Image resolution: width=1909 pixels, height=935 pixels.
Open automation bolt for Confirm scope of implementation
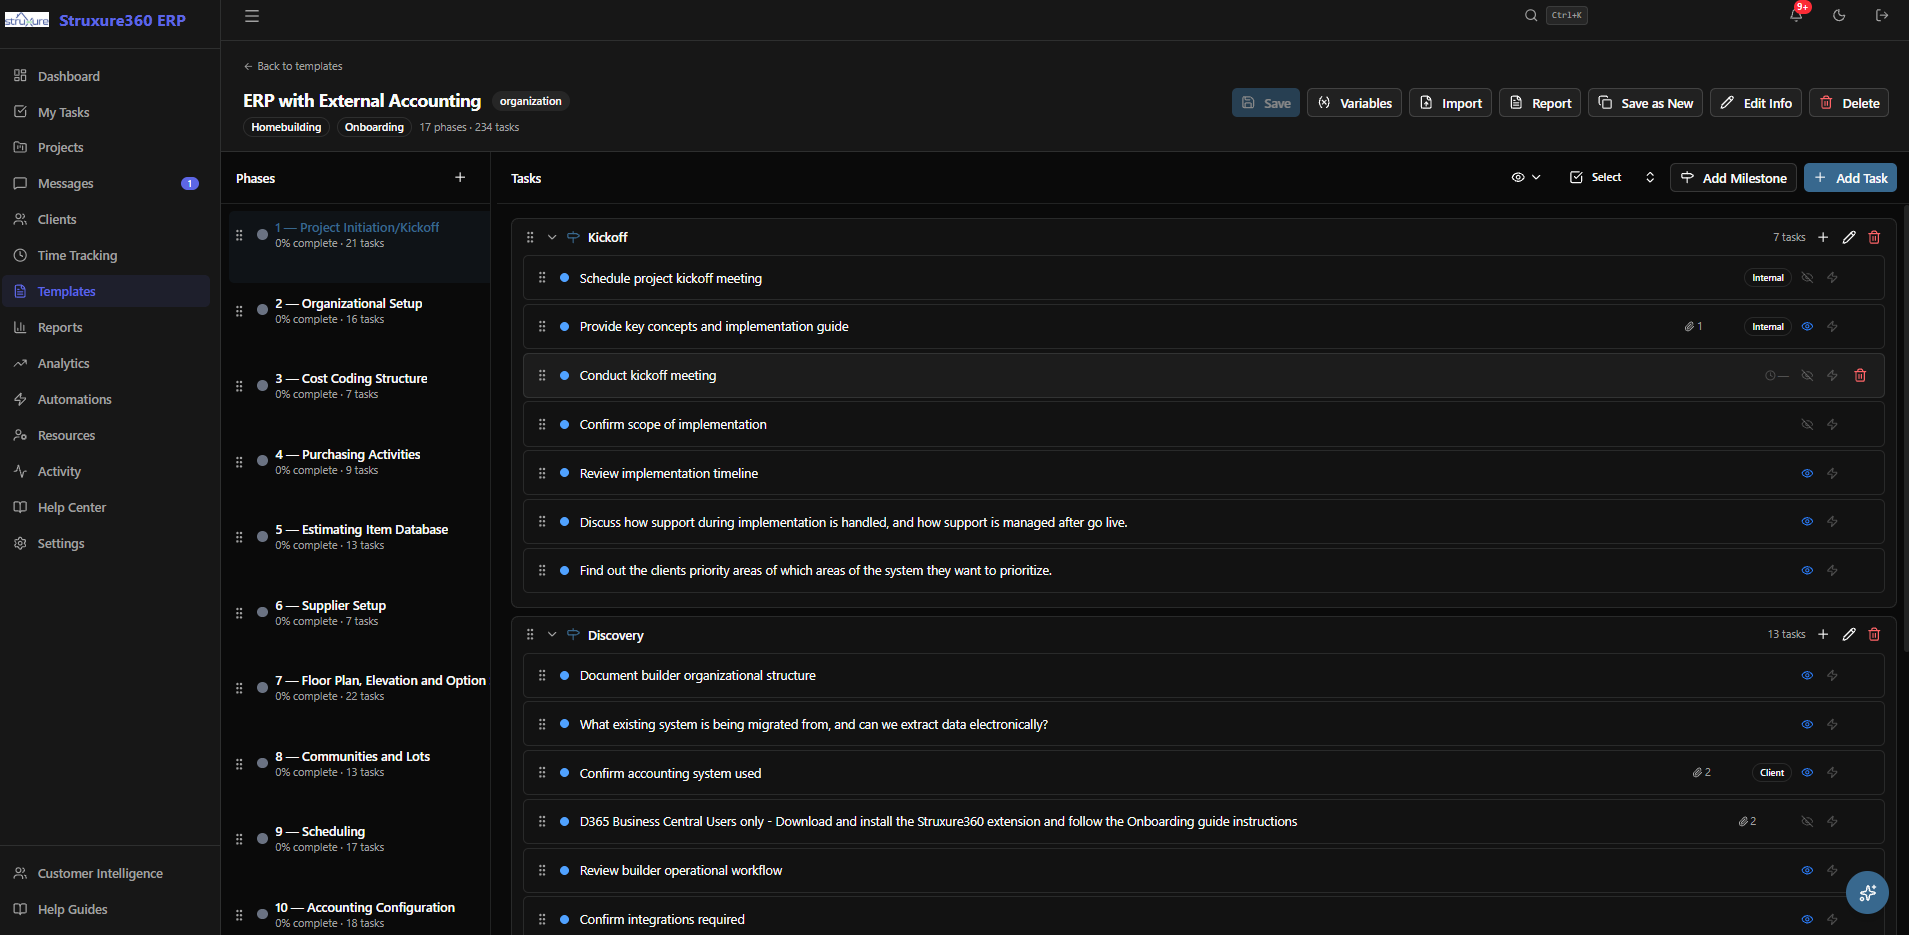coord(1833,425)
